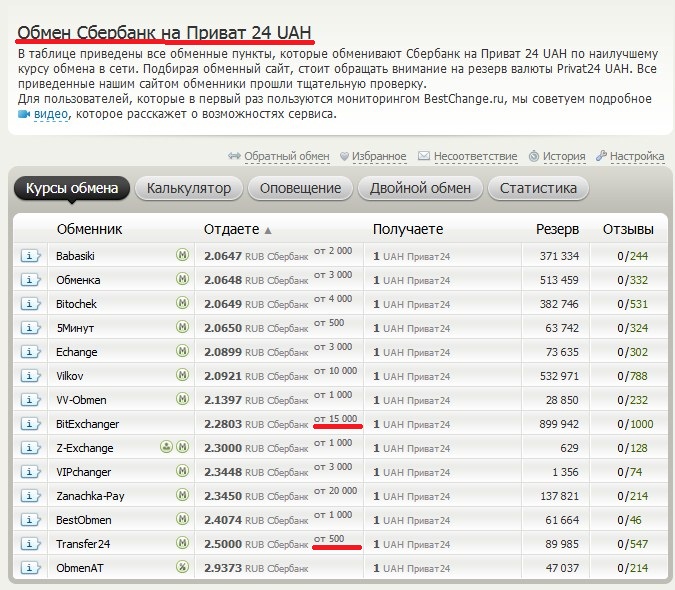This screenshot has width=675, height=590.
Task: Click the video camera icon before видео
Action: click(24, 114)
